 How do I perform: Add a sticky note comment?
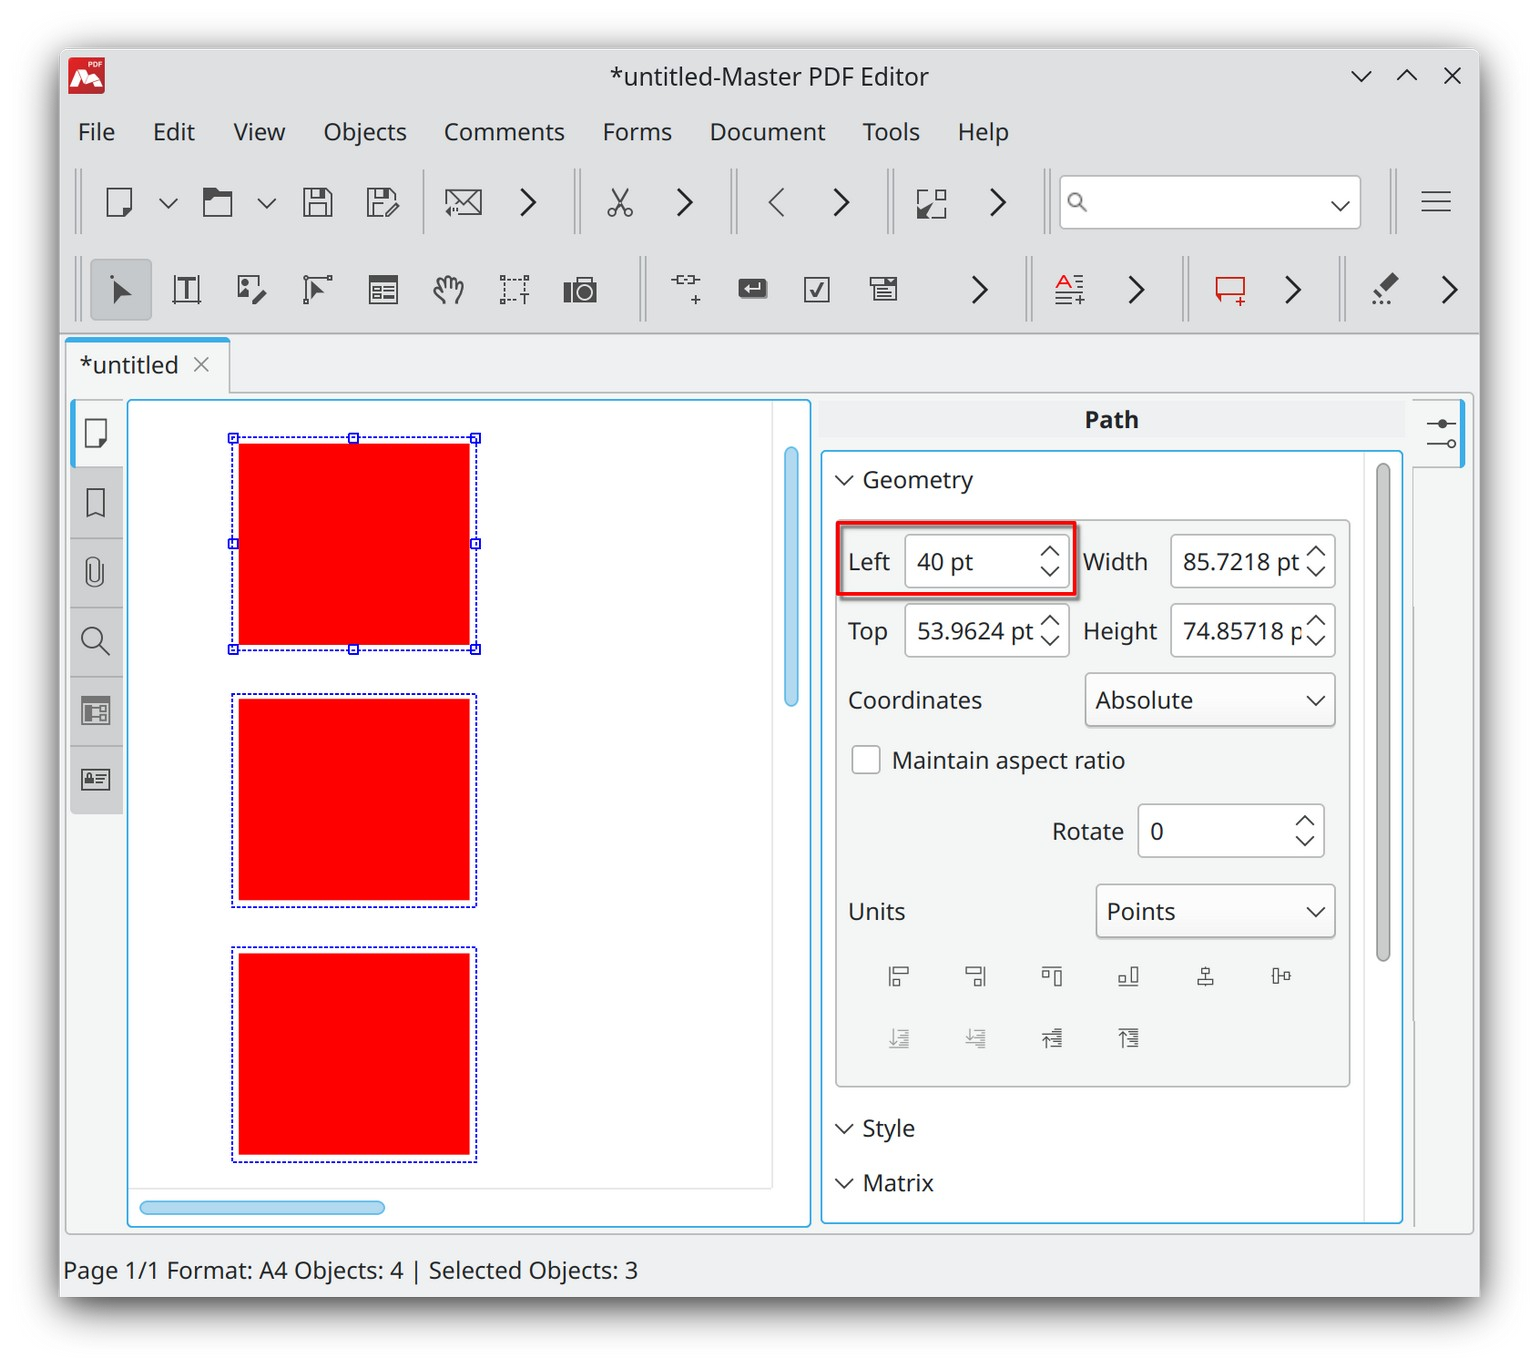pos(1229,290)
